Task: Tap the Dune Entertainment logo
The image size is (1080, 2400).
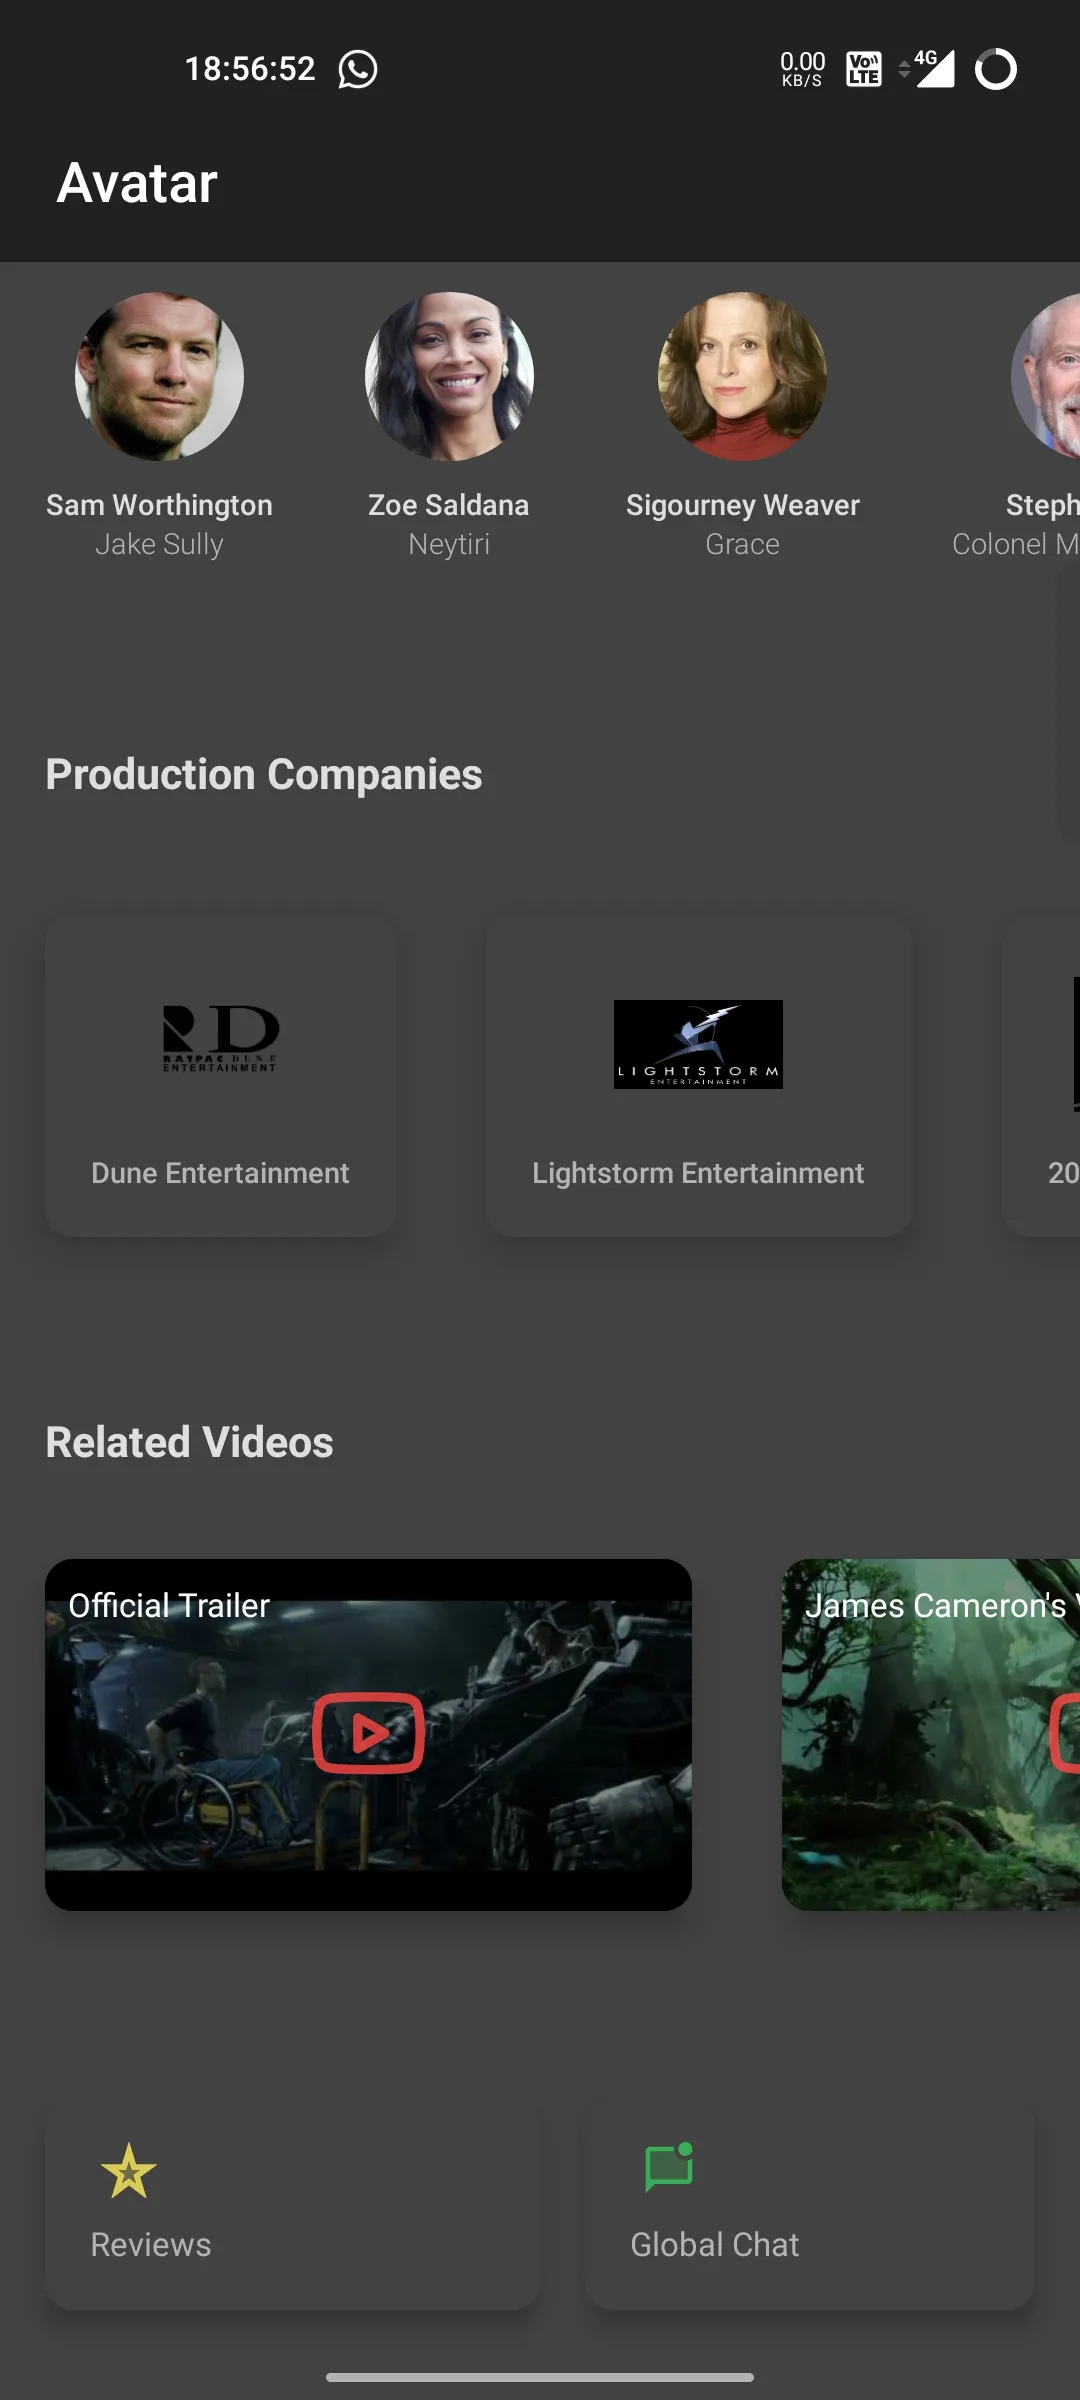Action: [220, 1040]
